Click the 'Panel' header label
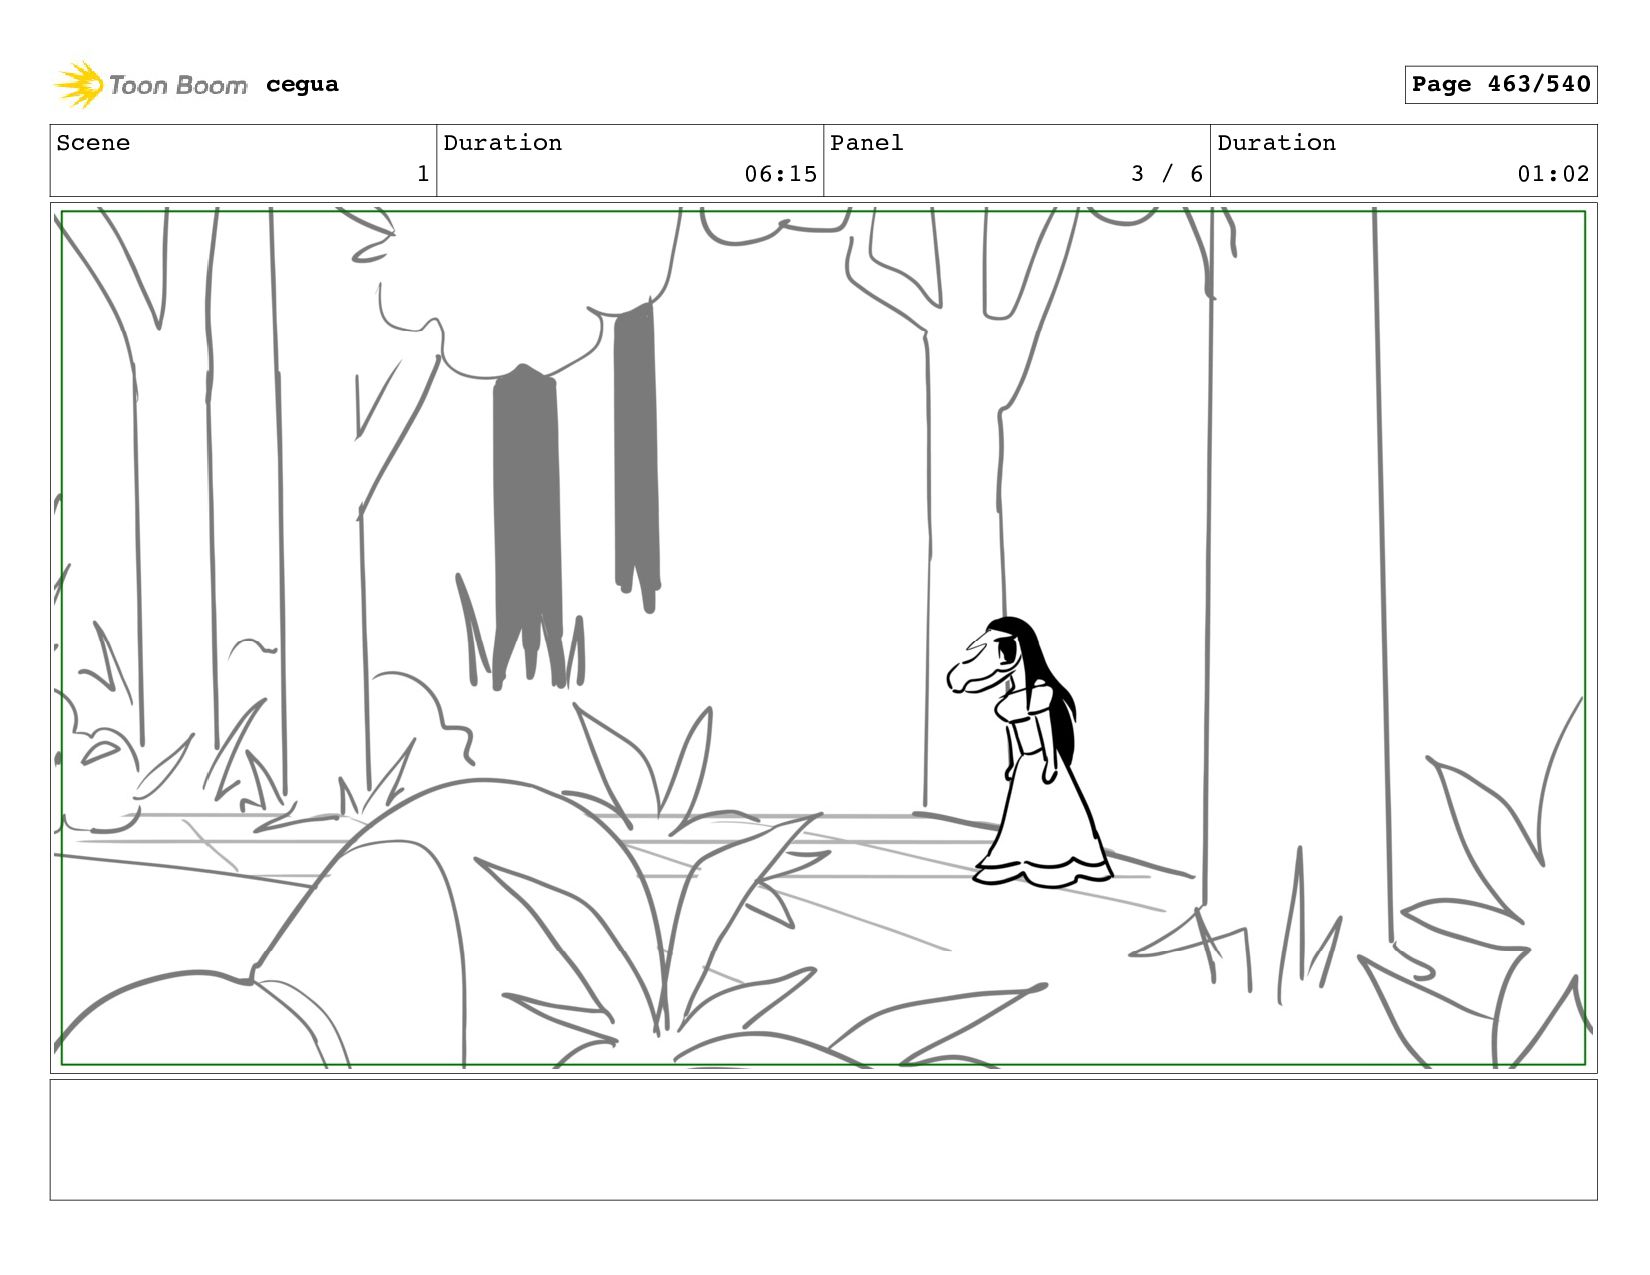 866,143
